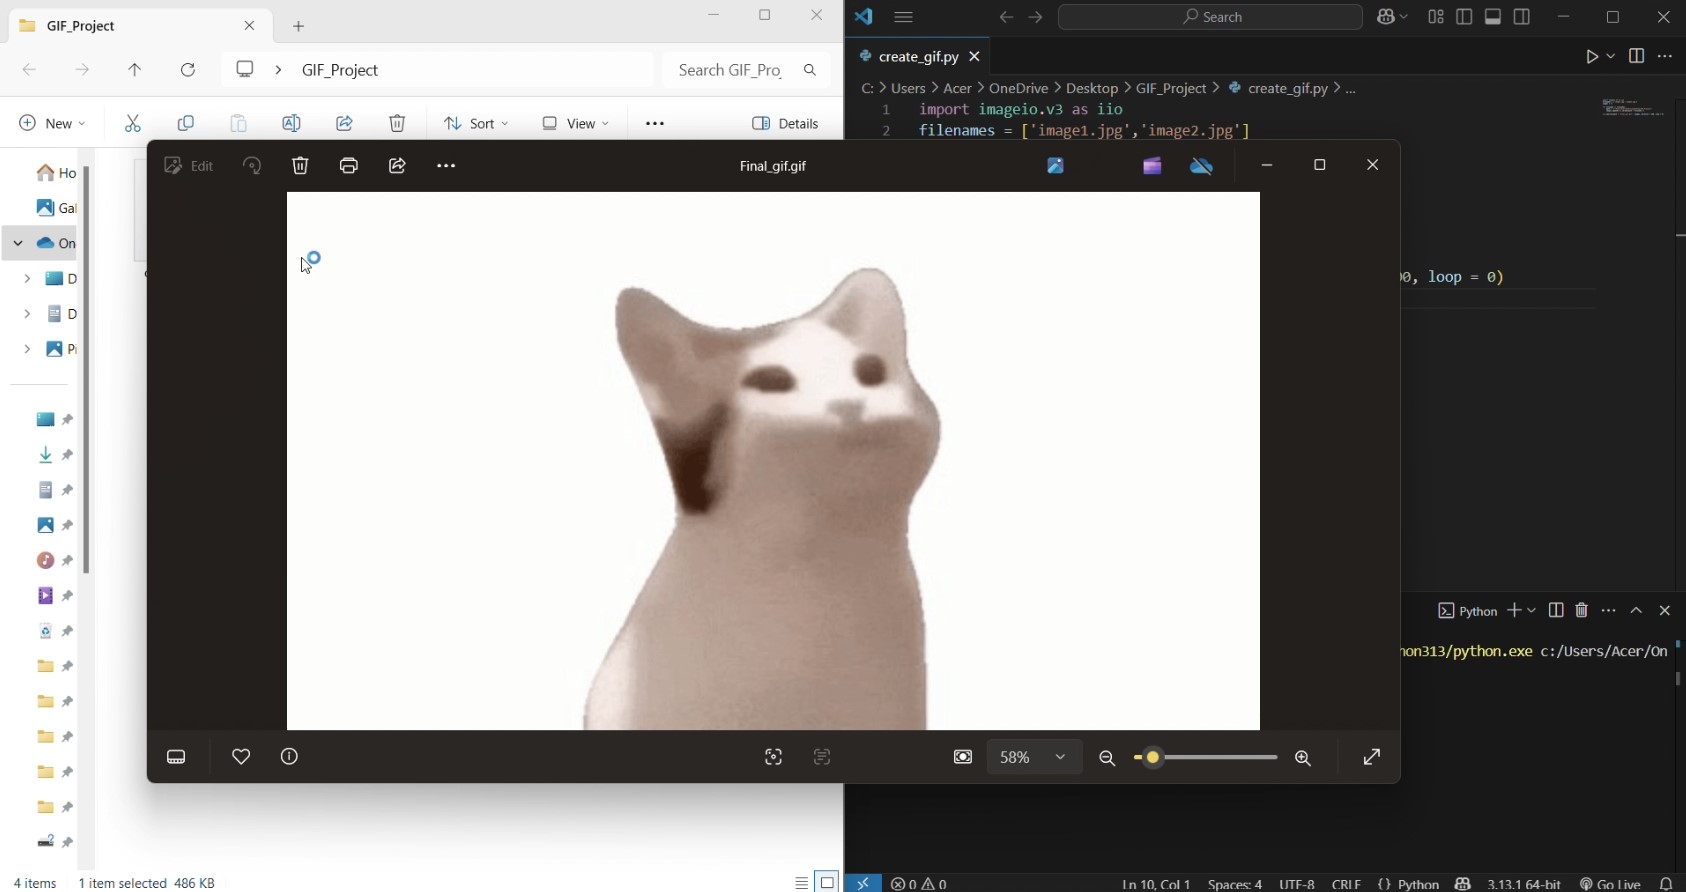Click the cat GIF image preview
Screen dimensions: 1686x892
[773, 461]
